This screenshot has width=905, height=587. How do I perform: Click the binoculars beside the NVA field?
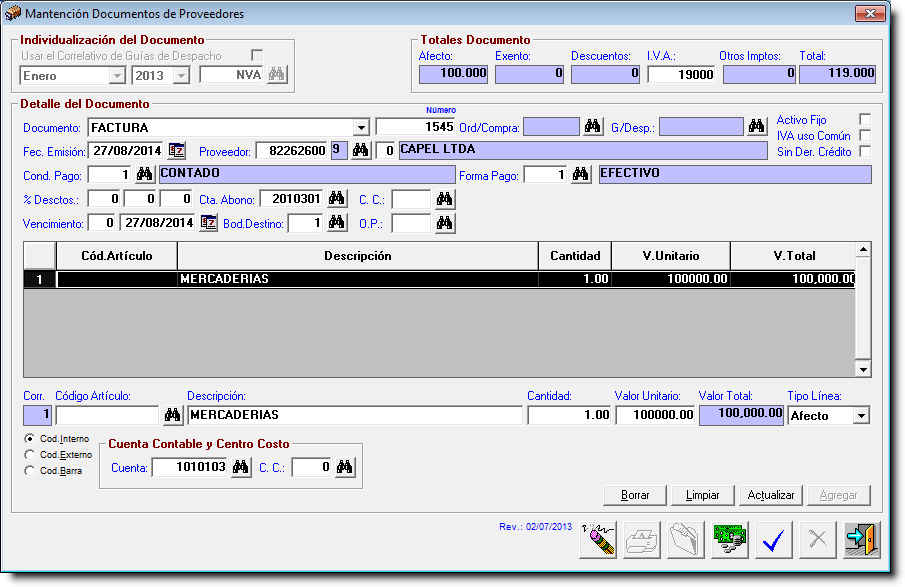coord(276,74)
